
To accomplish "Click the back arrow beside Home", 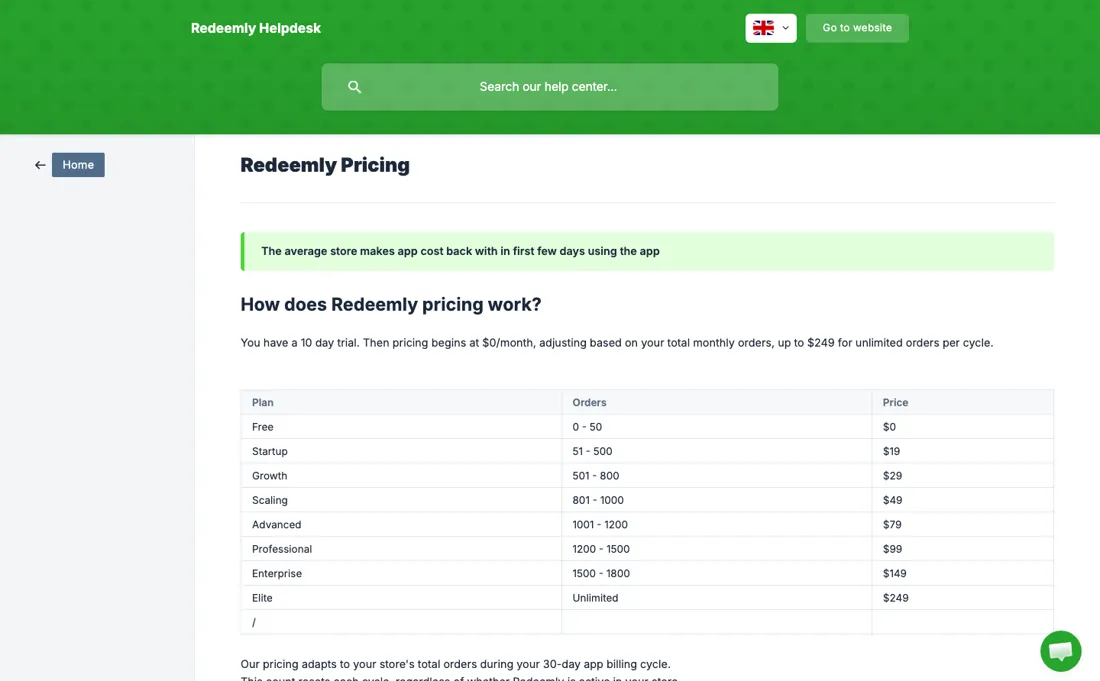I will click(40, 165).
